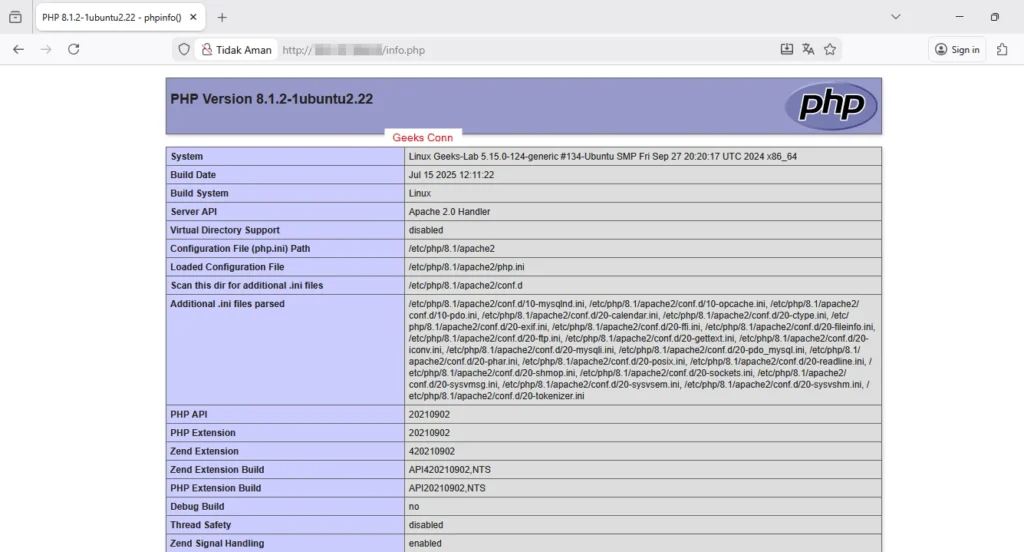The height and width of the screenshot is (552, 1024).
Task: Select the Zend Extension label
Action: pos(204,451)
